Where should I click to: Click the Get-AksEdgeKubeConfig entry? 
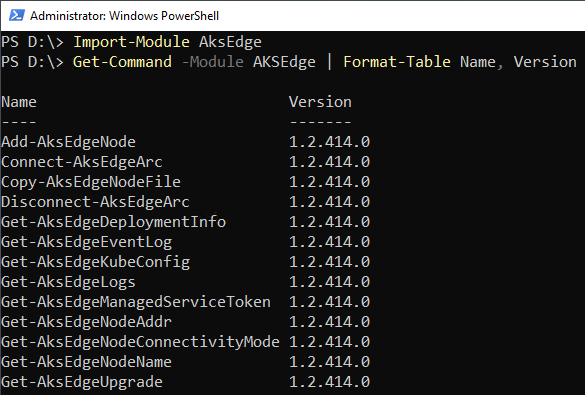(x=96, y=262)
